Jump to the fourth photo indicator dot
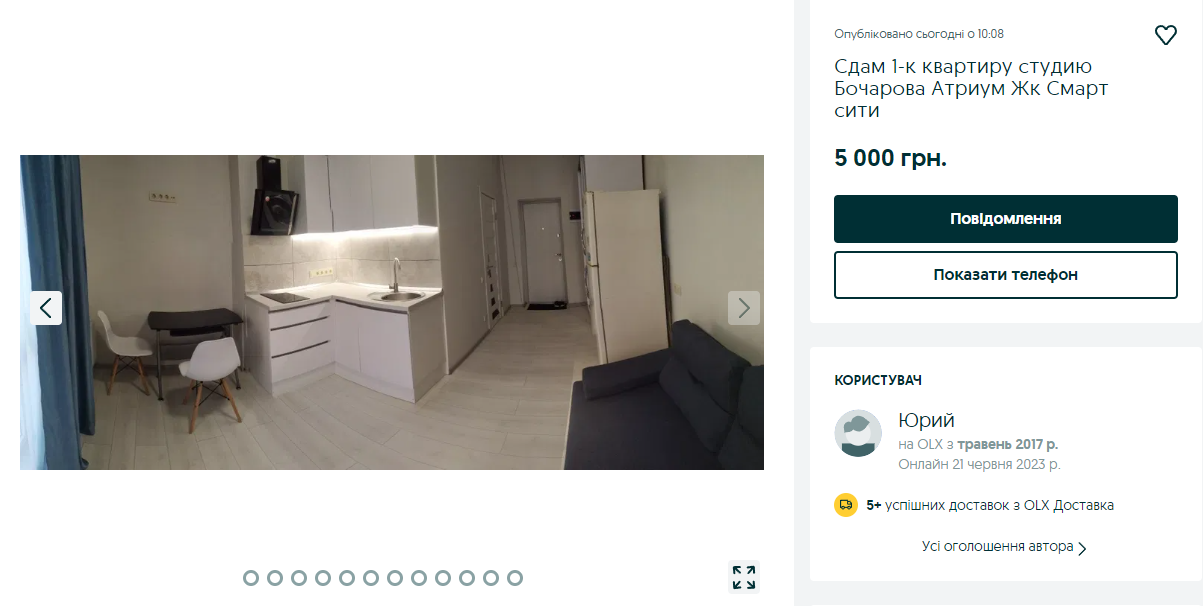 pos(323,578)
